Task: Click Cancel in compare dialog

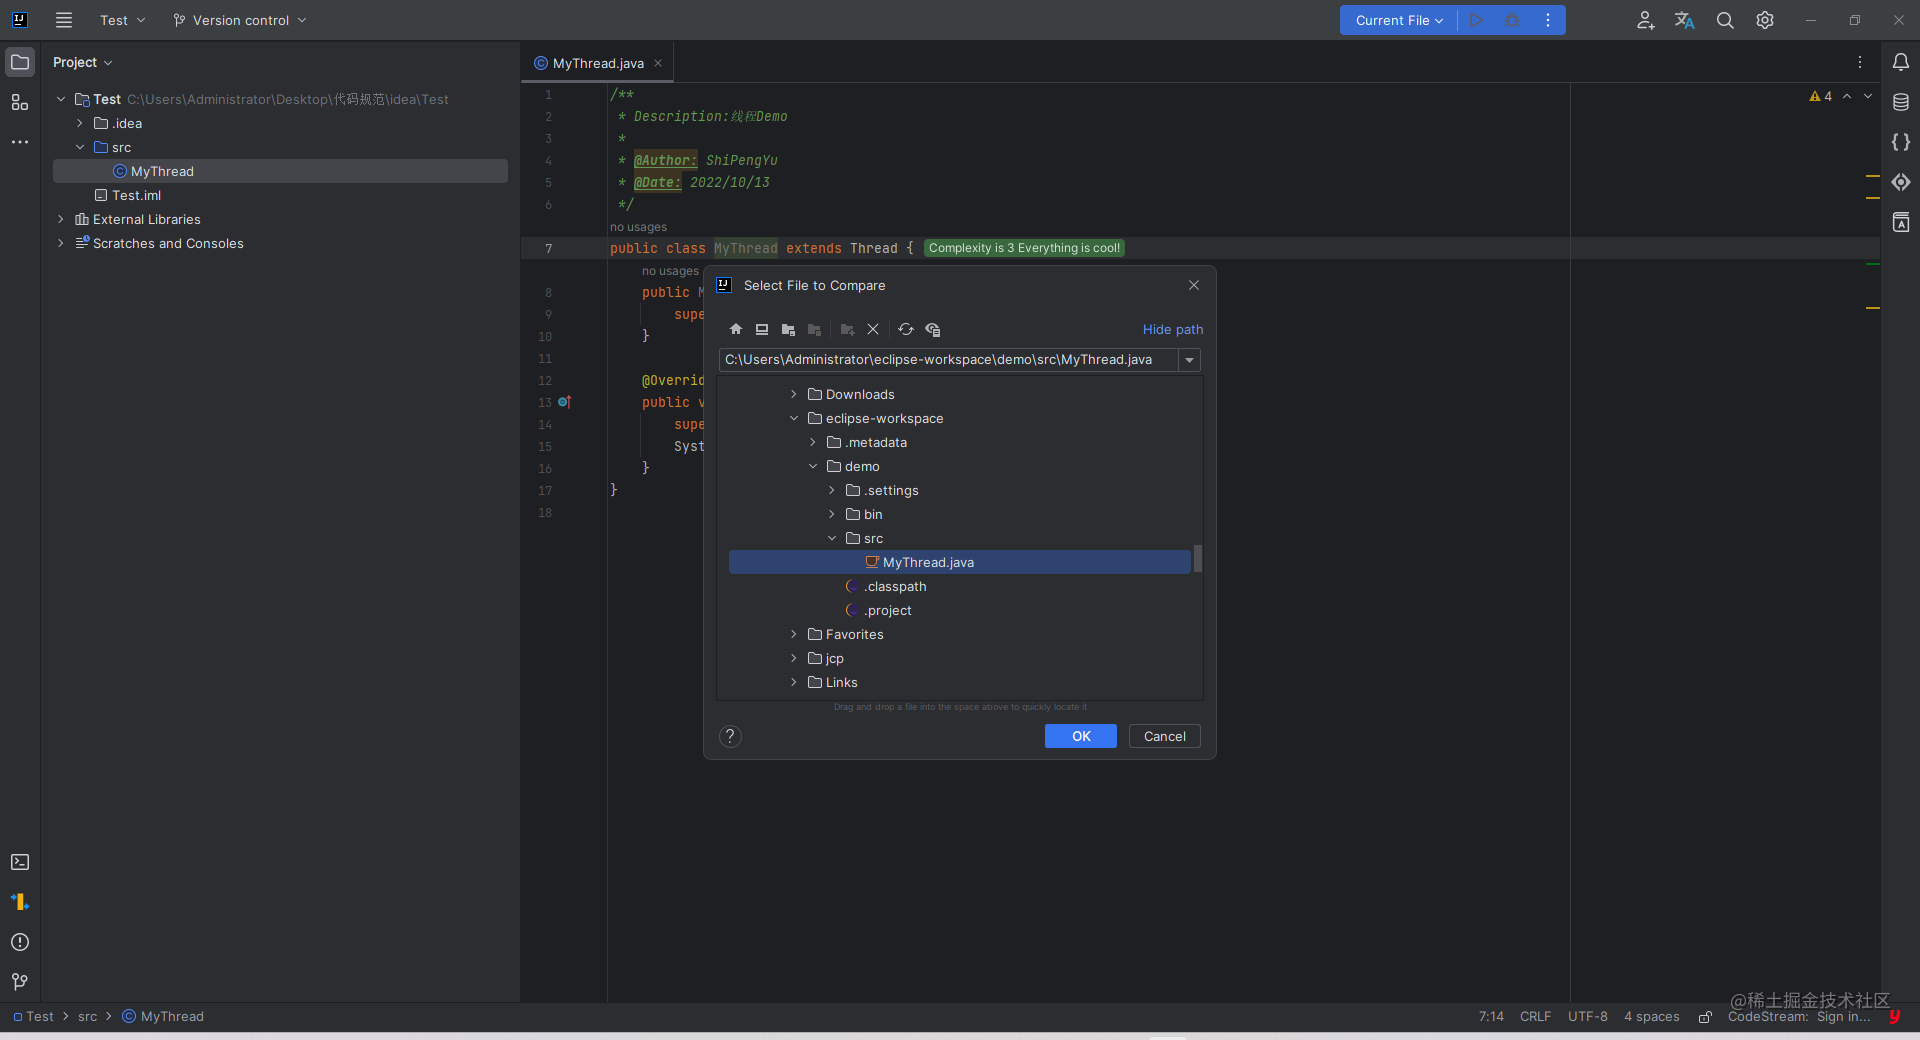Action: [x=1165, y=736]
